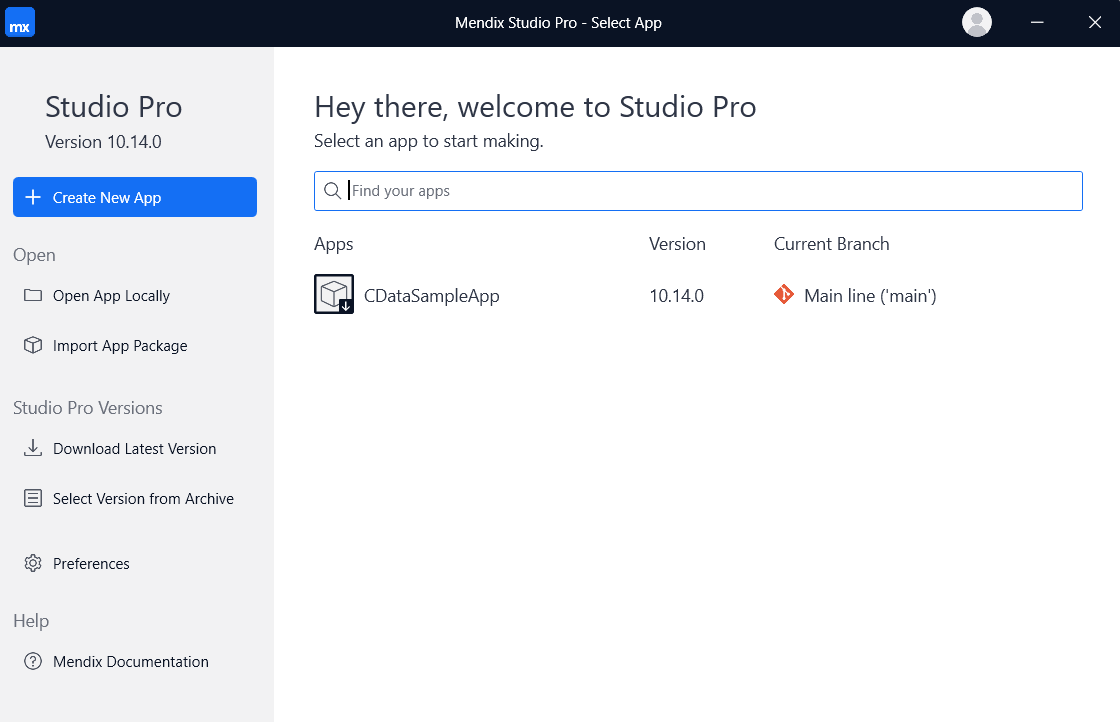Focus the Find your apps search field
The width and height of the screenshot is (1120, 722).
(x=710, y=191)
